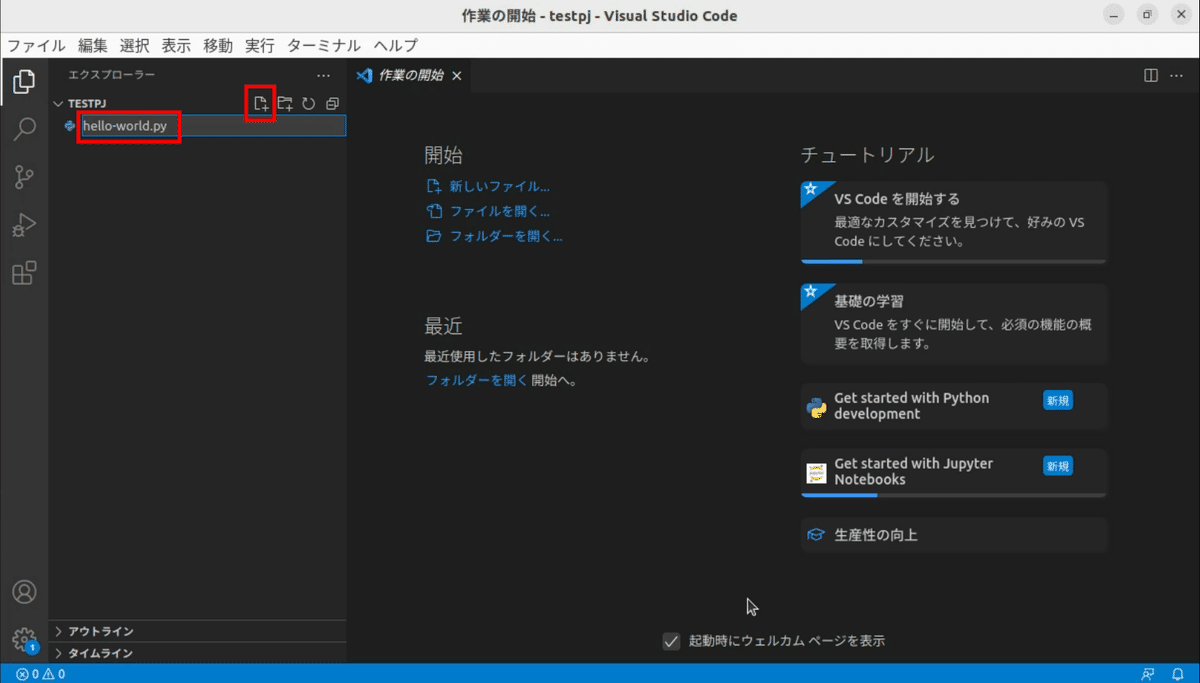The width and height of the screenshot is (1200, 683).
Task: Open the Extensions view in activity bar
Action: point(24,273)
